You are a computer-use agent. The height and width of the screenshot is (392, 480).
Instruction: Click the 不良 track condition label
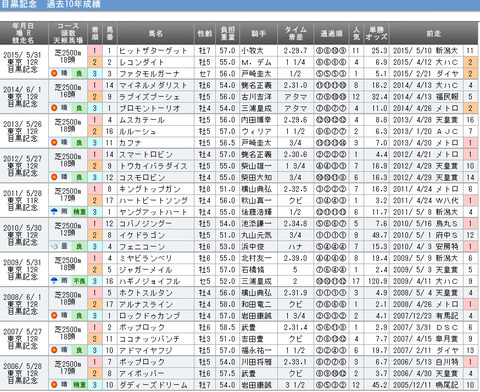coord(79,281)
